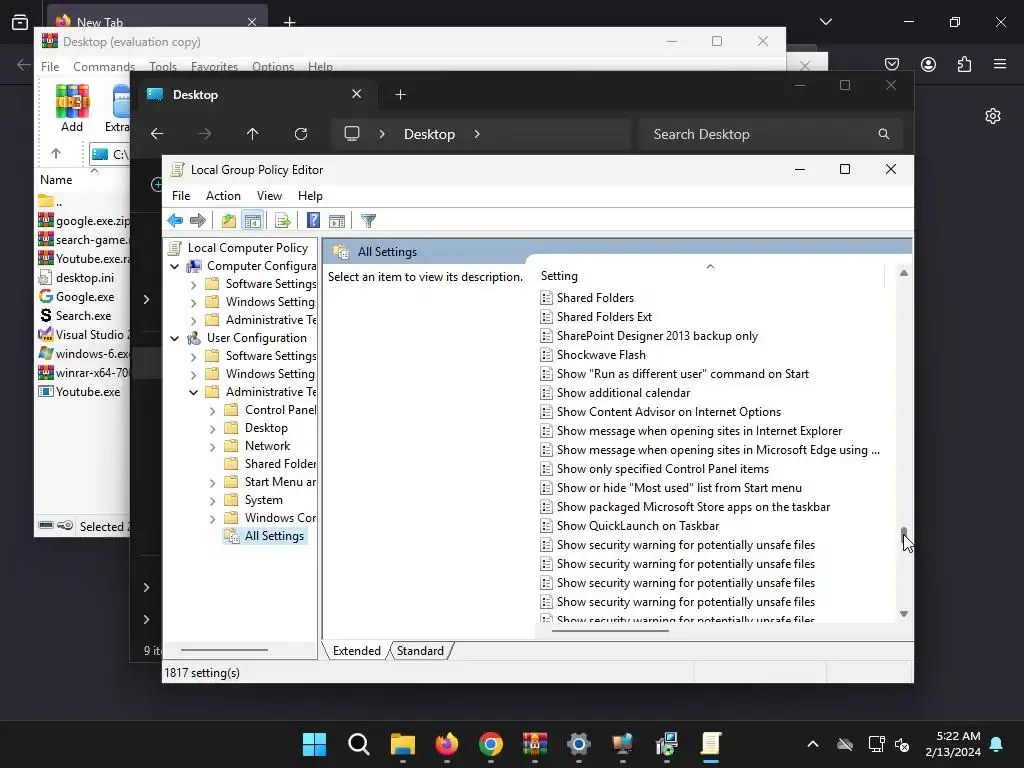Screen dimensions: 1024x768
Task: Click the vertical scrollbar thumb in settings list
Action: pyautogui.click(x=904, y=533)
